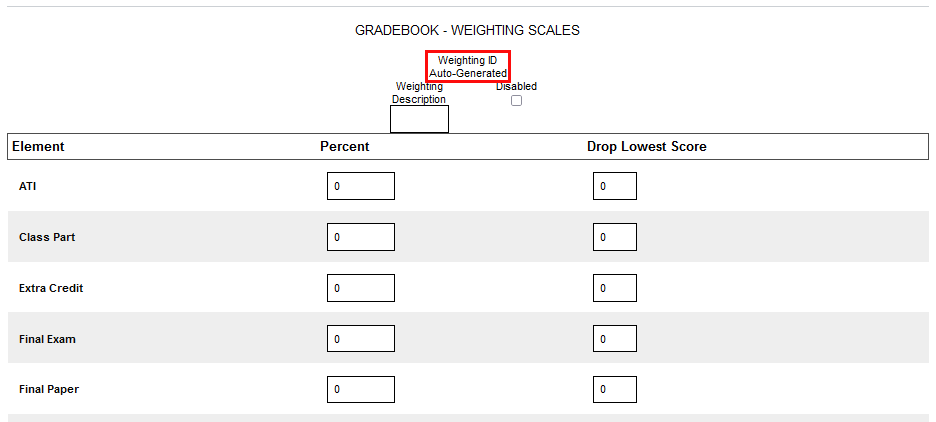
Task: Click the Class Part Percent field
Action: pyautogui.click(x=360, y=237)
